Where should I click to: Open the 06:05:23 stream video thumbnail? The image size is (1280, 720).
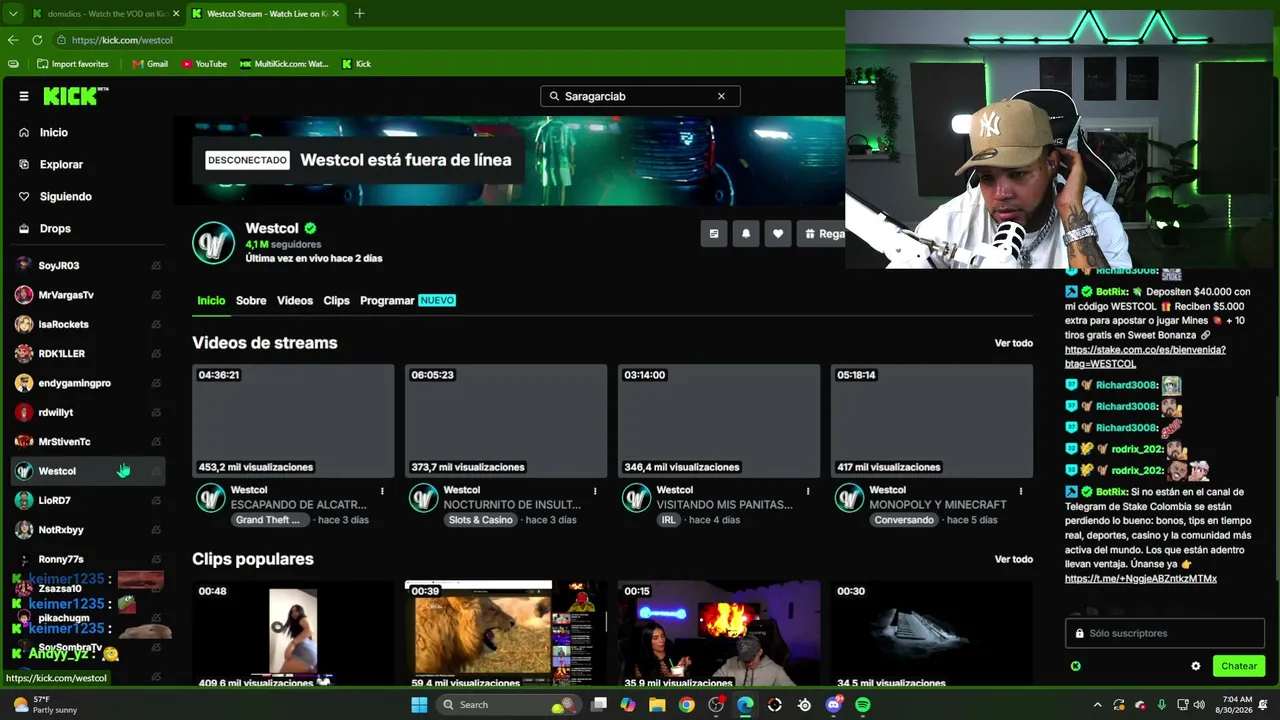click(506, 421)
